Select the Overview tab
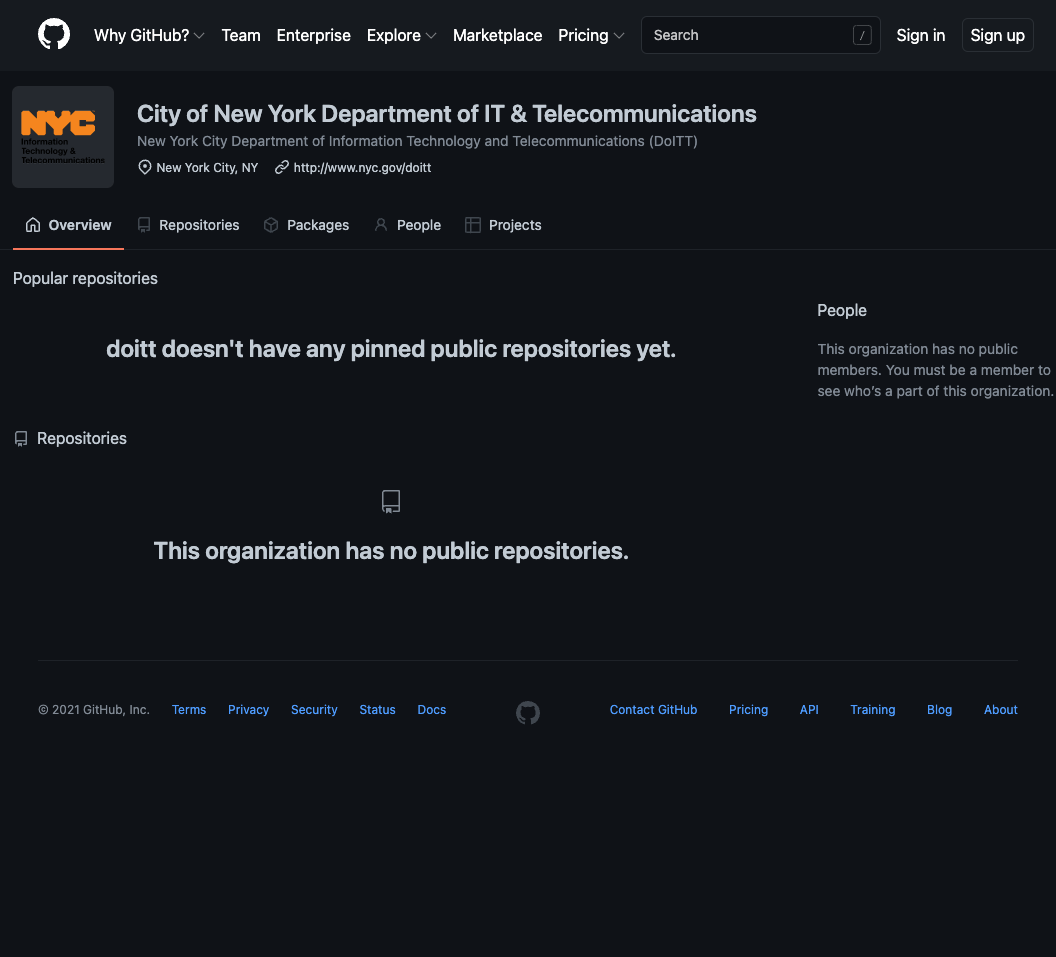1056x957 pixels. (68, 225)
